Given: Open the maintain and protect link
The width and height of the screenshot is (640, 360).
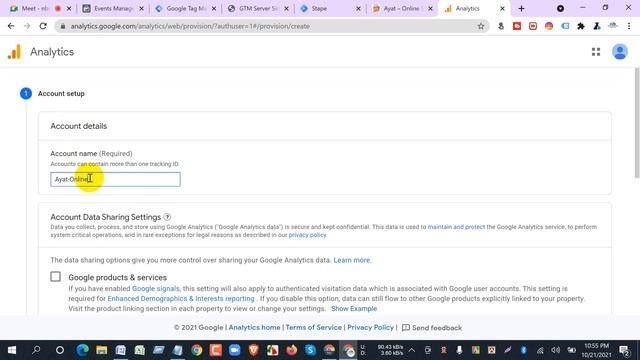Looking at the screenshot, I should tap(456, 227).
